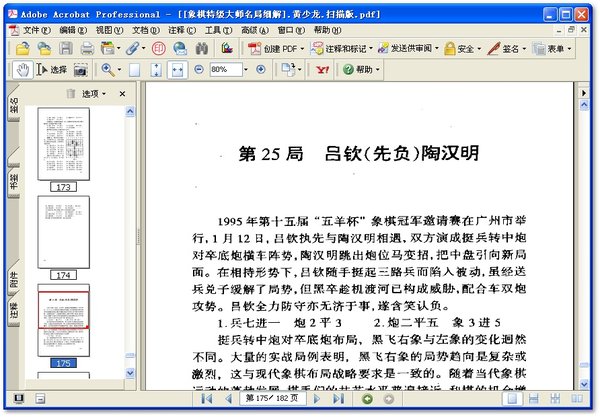Click the Fit Page icon
The width and height of the screenshot is (600, 417).
click(156, 70)
